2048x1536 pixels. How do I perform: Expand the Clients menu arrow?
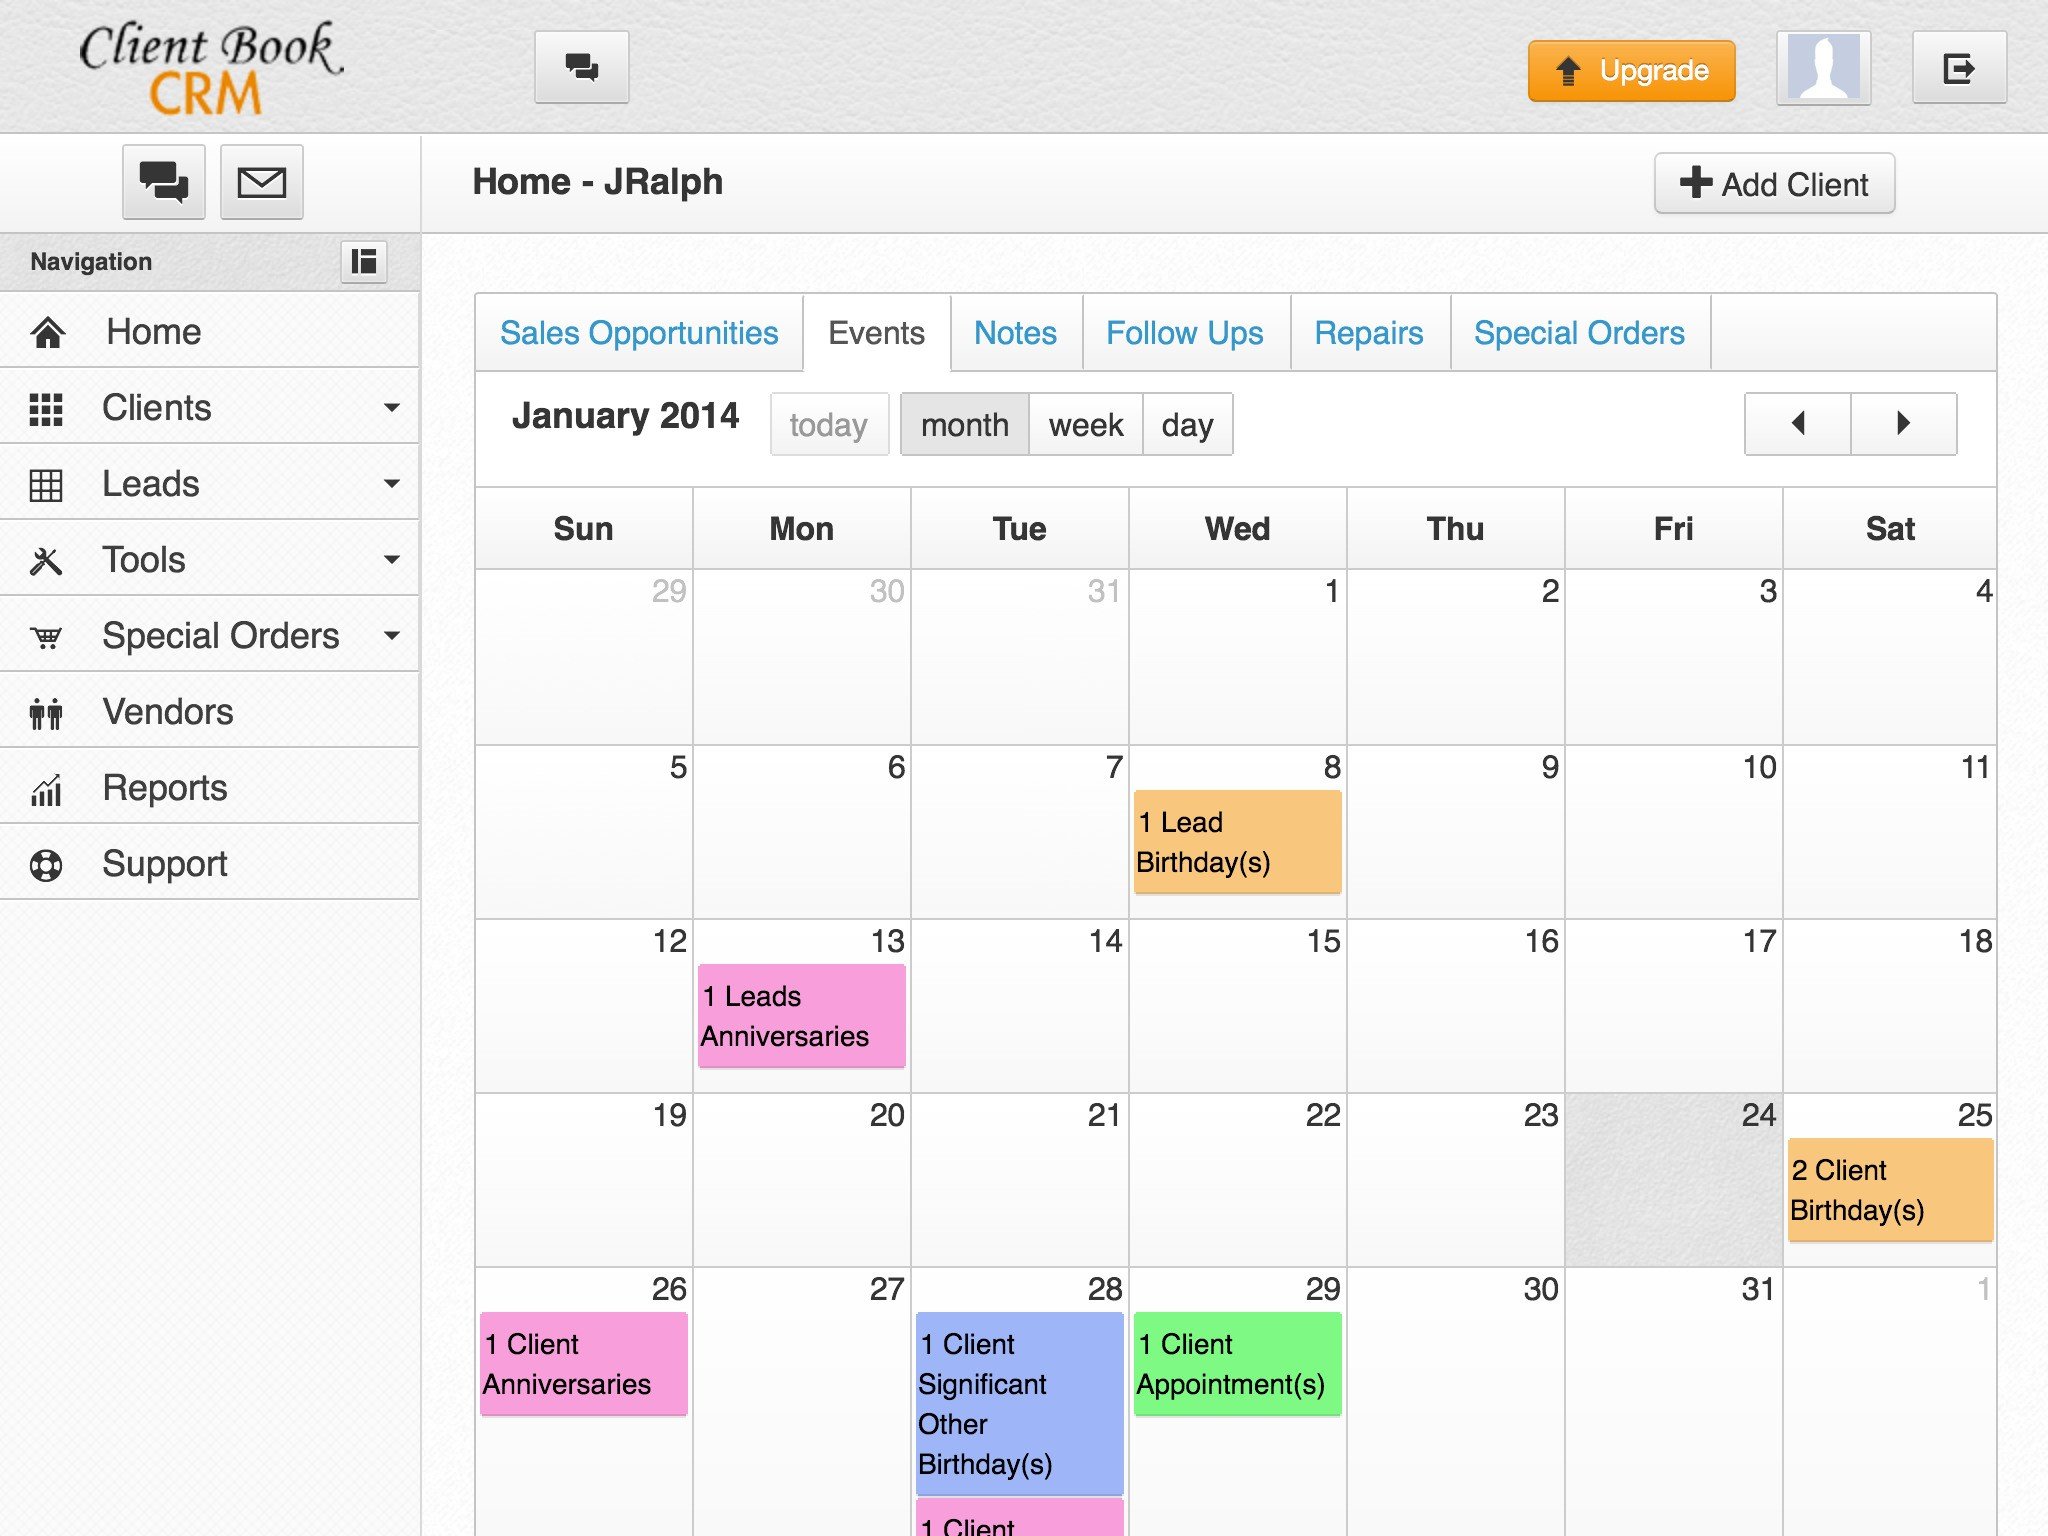(392, 407)
